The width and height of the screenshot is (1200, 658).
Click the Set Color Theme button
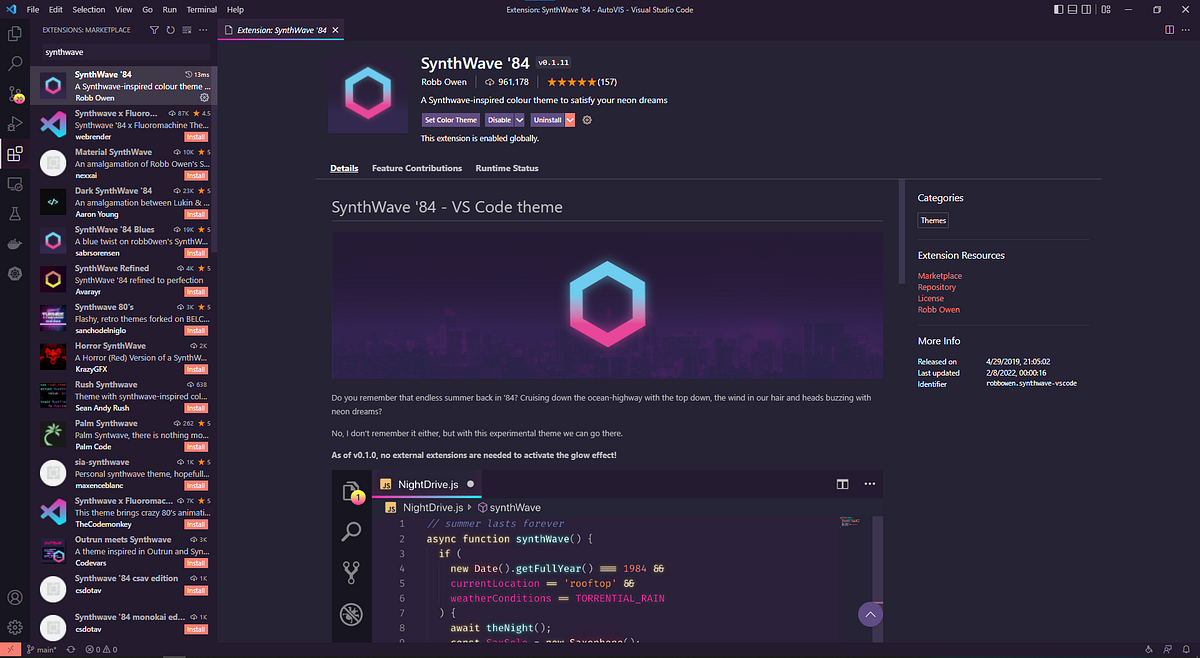(x=450, y=119)
